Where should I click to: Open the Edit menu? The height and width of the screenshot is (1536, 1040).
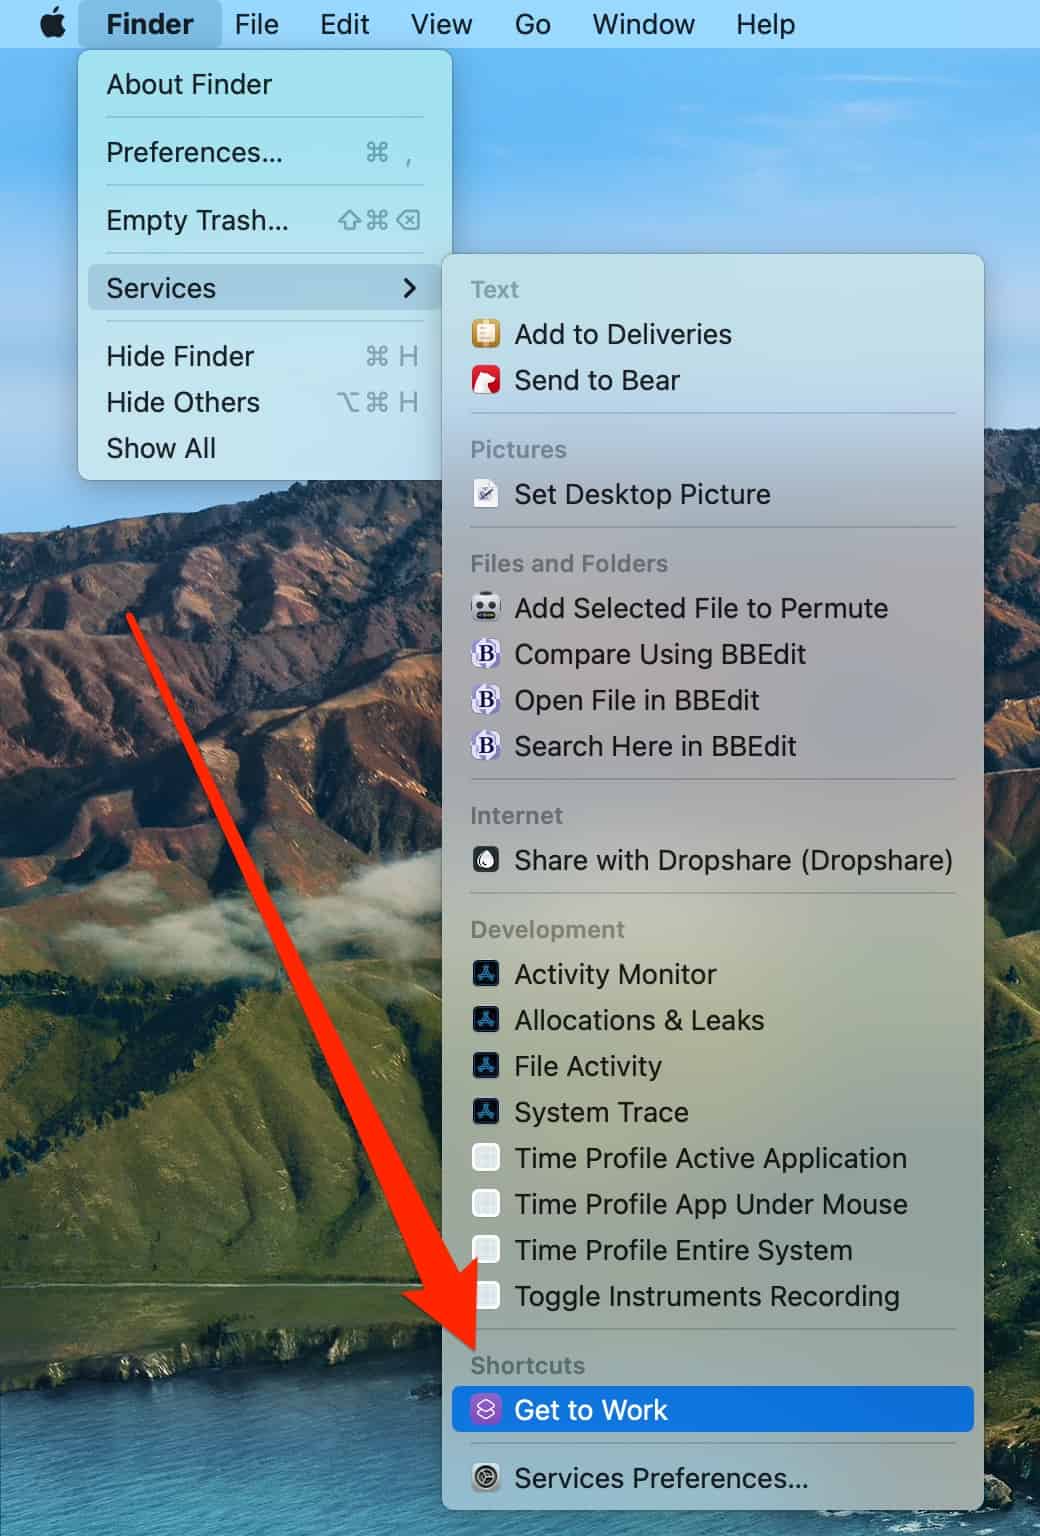coord(345,24)
